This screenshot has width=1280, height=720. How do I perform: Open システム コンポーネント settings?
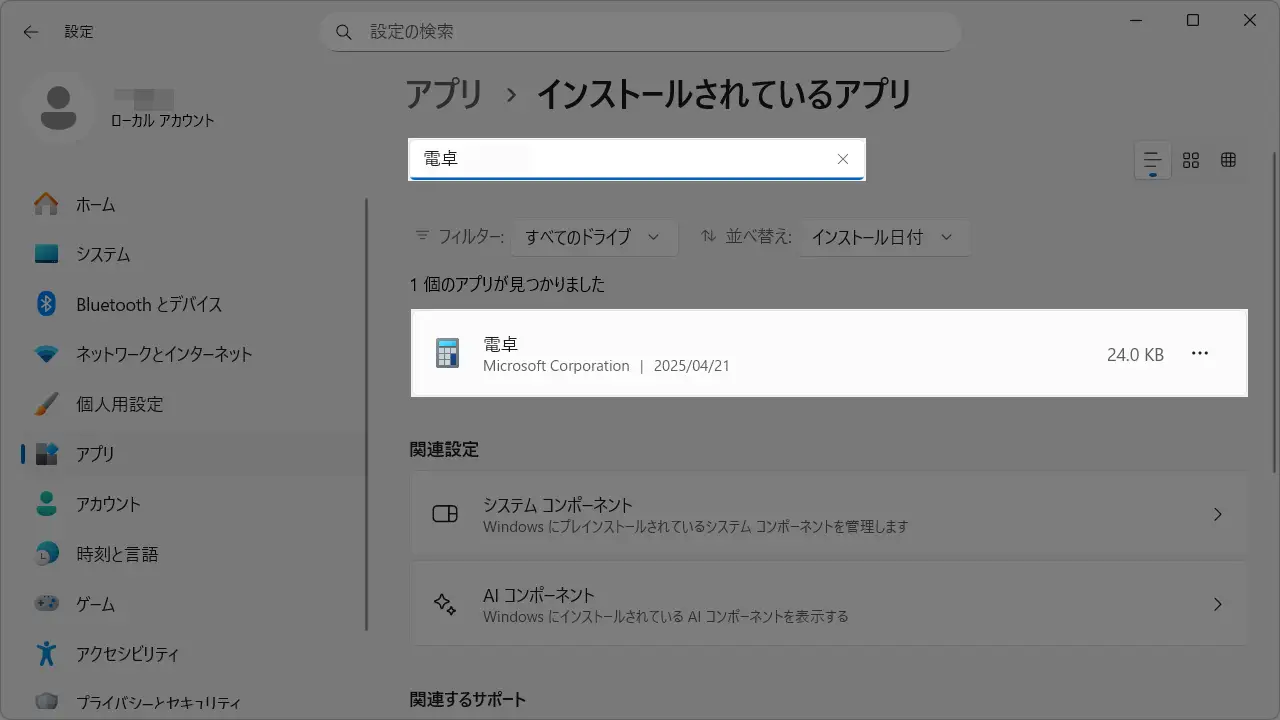[829, 514]
